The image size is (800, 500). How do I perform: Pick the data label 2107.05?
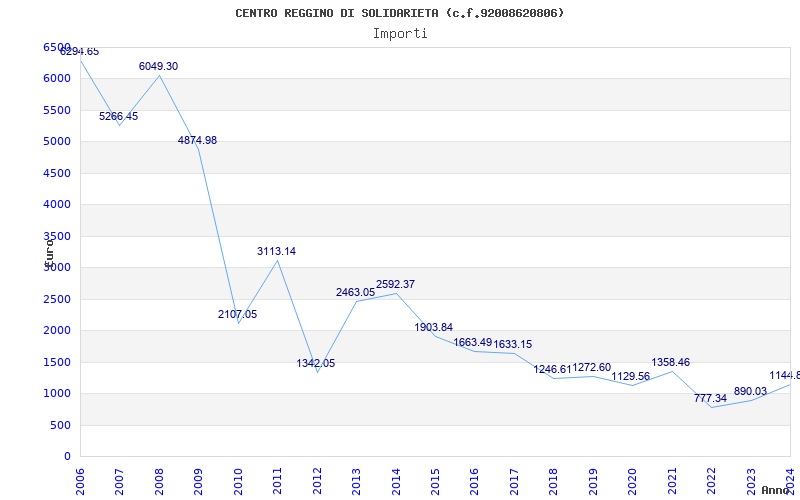click(237, 314)
